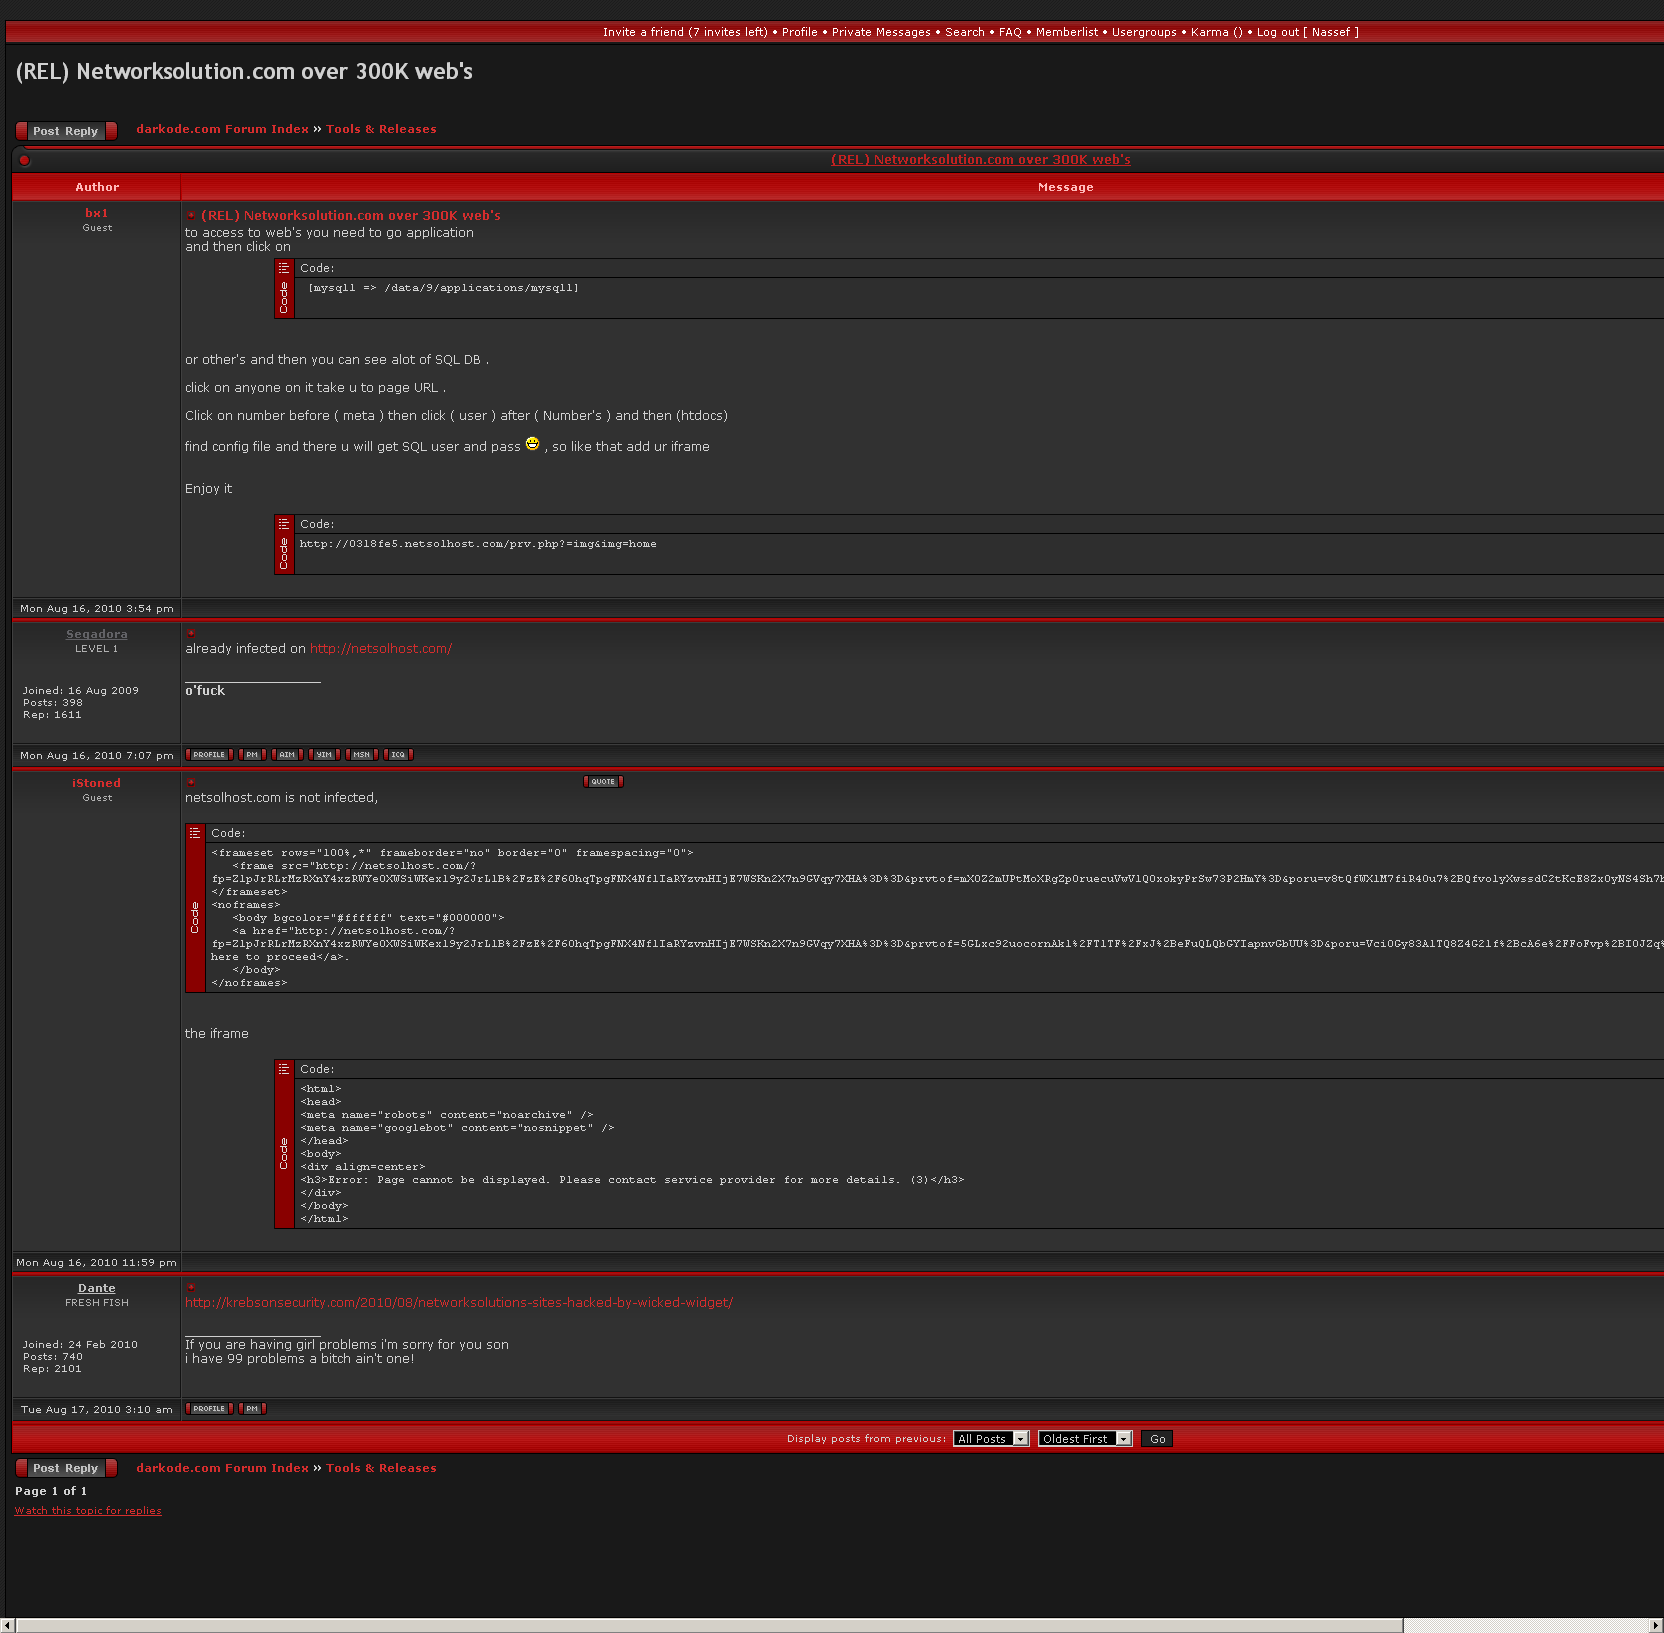Open Private Messages in top menu

(x=880, y=32)
